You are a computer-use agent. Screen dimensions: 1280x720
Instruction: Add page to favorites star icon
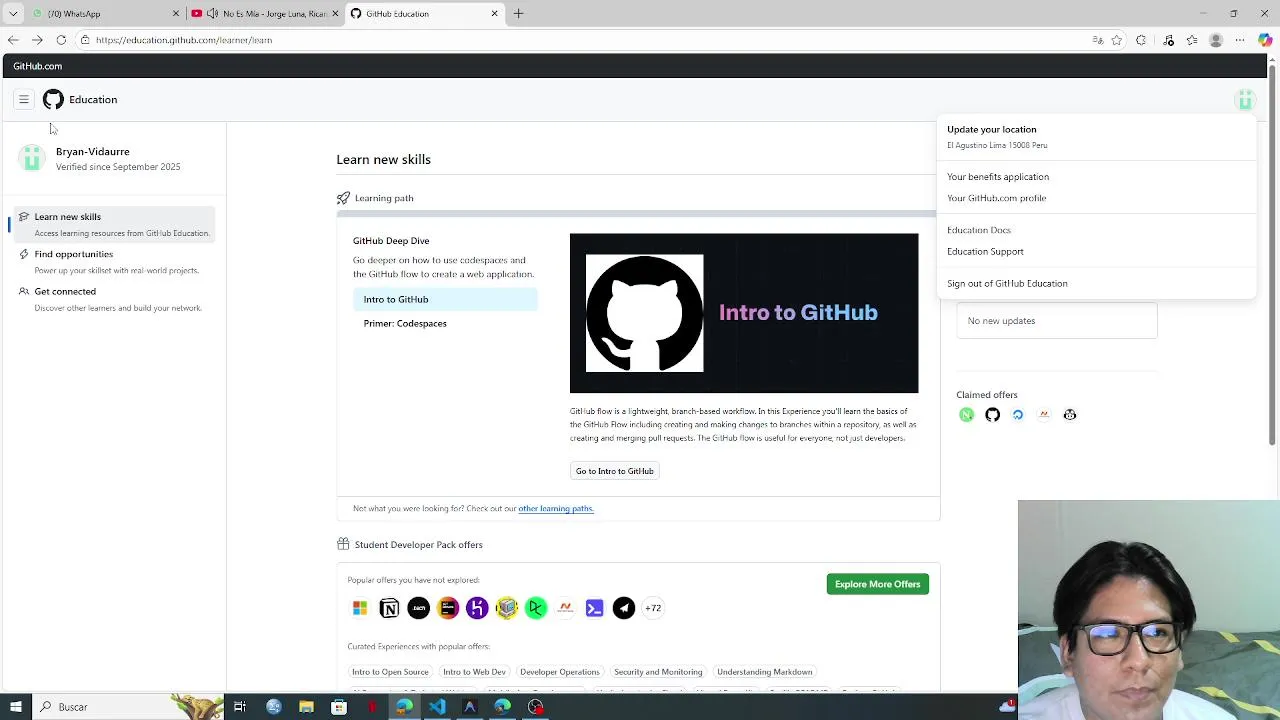click(1117, 40)
